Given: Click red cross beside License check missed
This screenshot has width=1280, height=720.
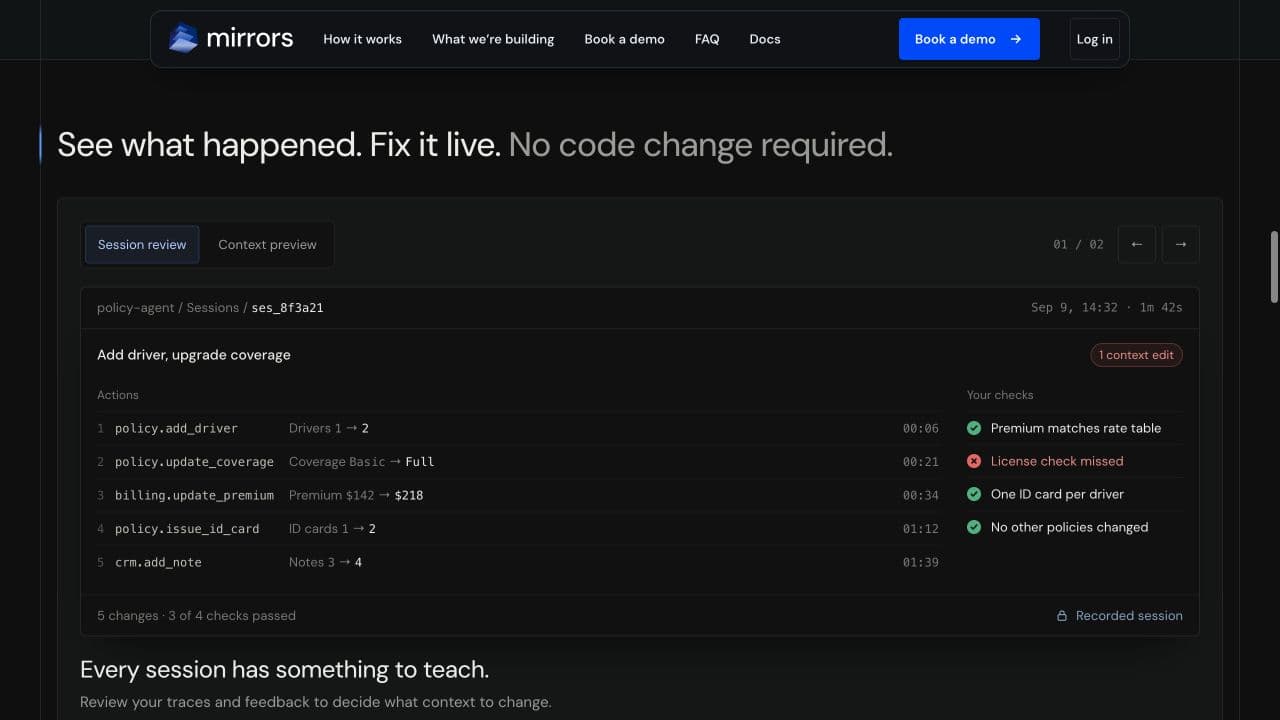Looking at the screenshot, I should pos(974,461).
